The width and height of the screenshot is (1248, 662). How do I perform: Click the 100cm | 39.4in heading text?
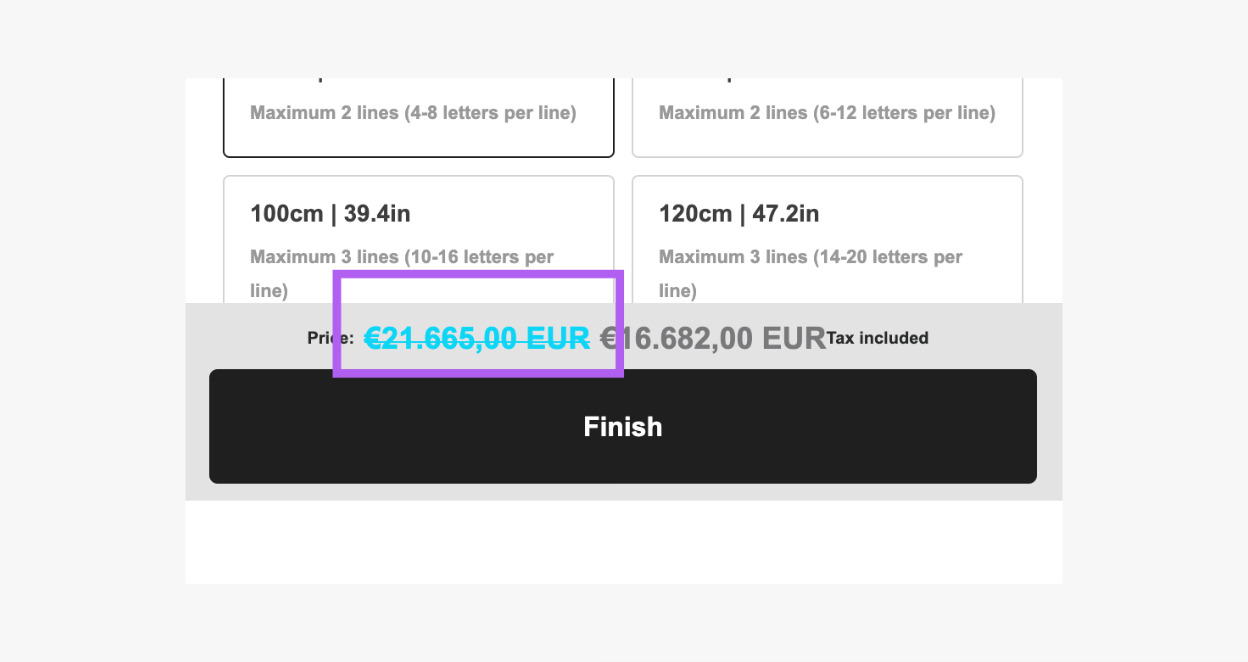330,214
